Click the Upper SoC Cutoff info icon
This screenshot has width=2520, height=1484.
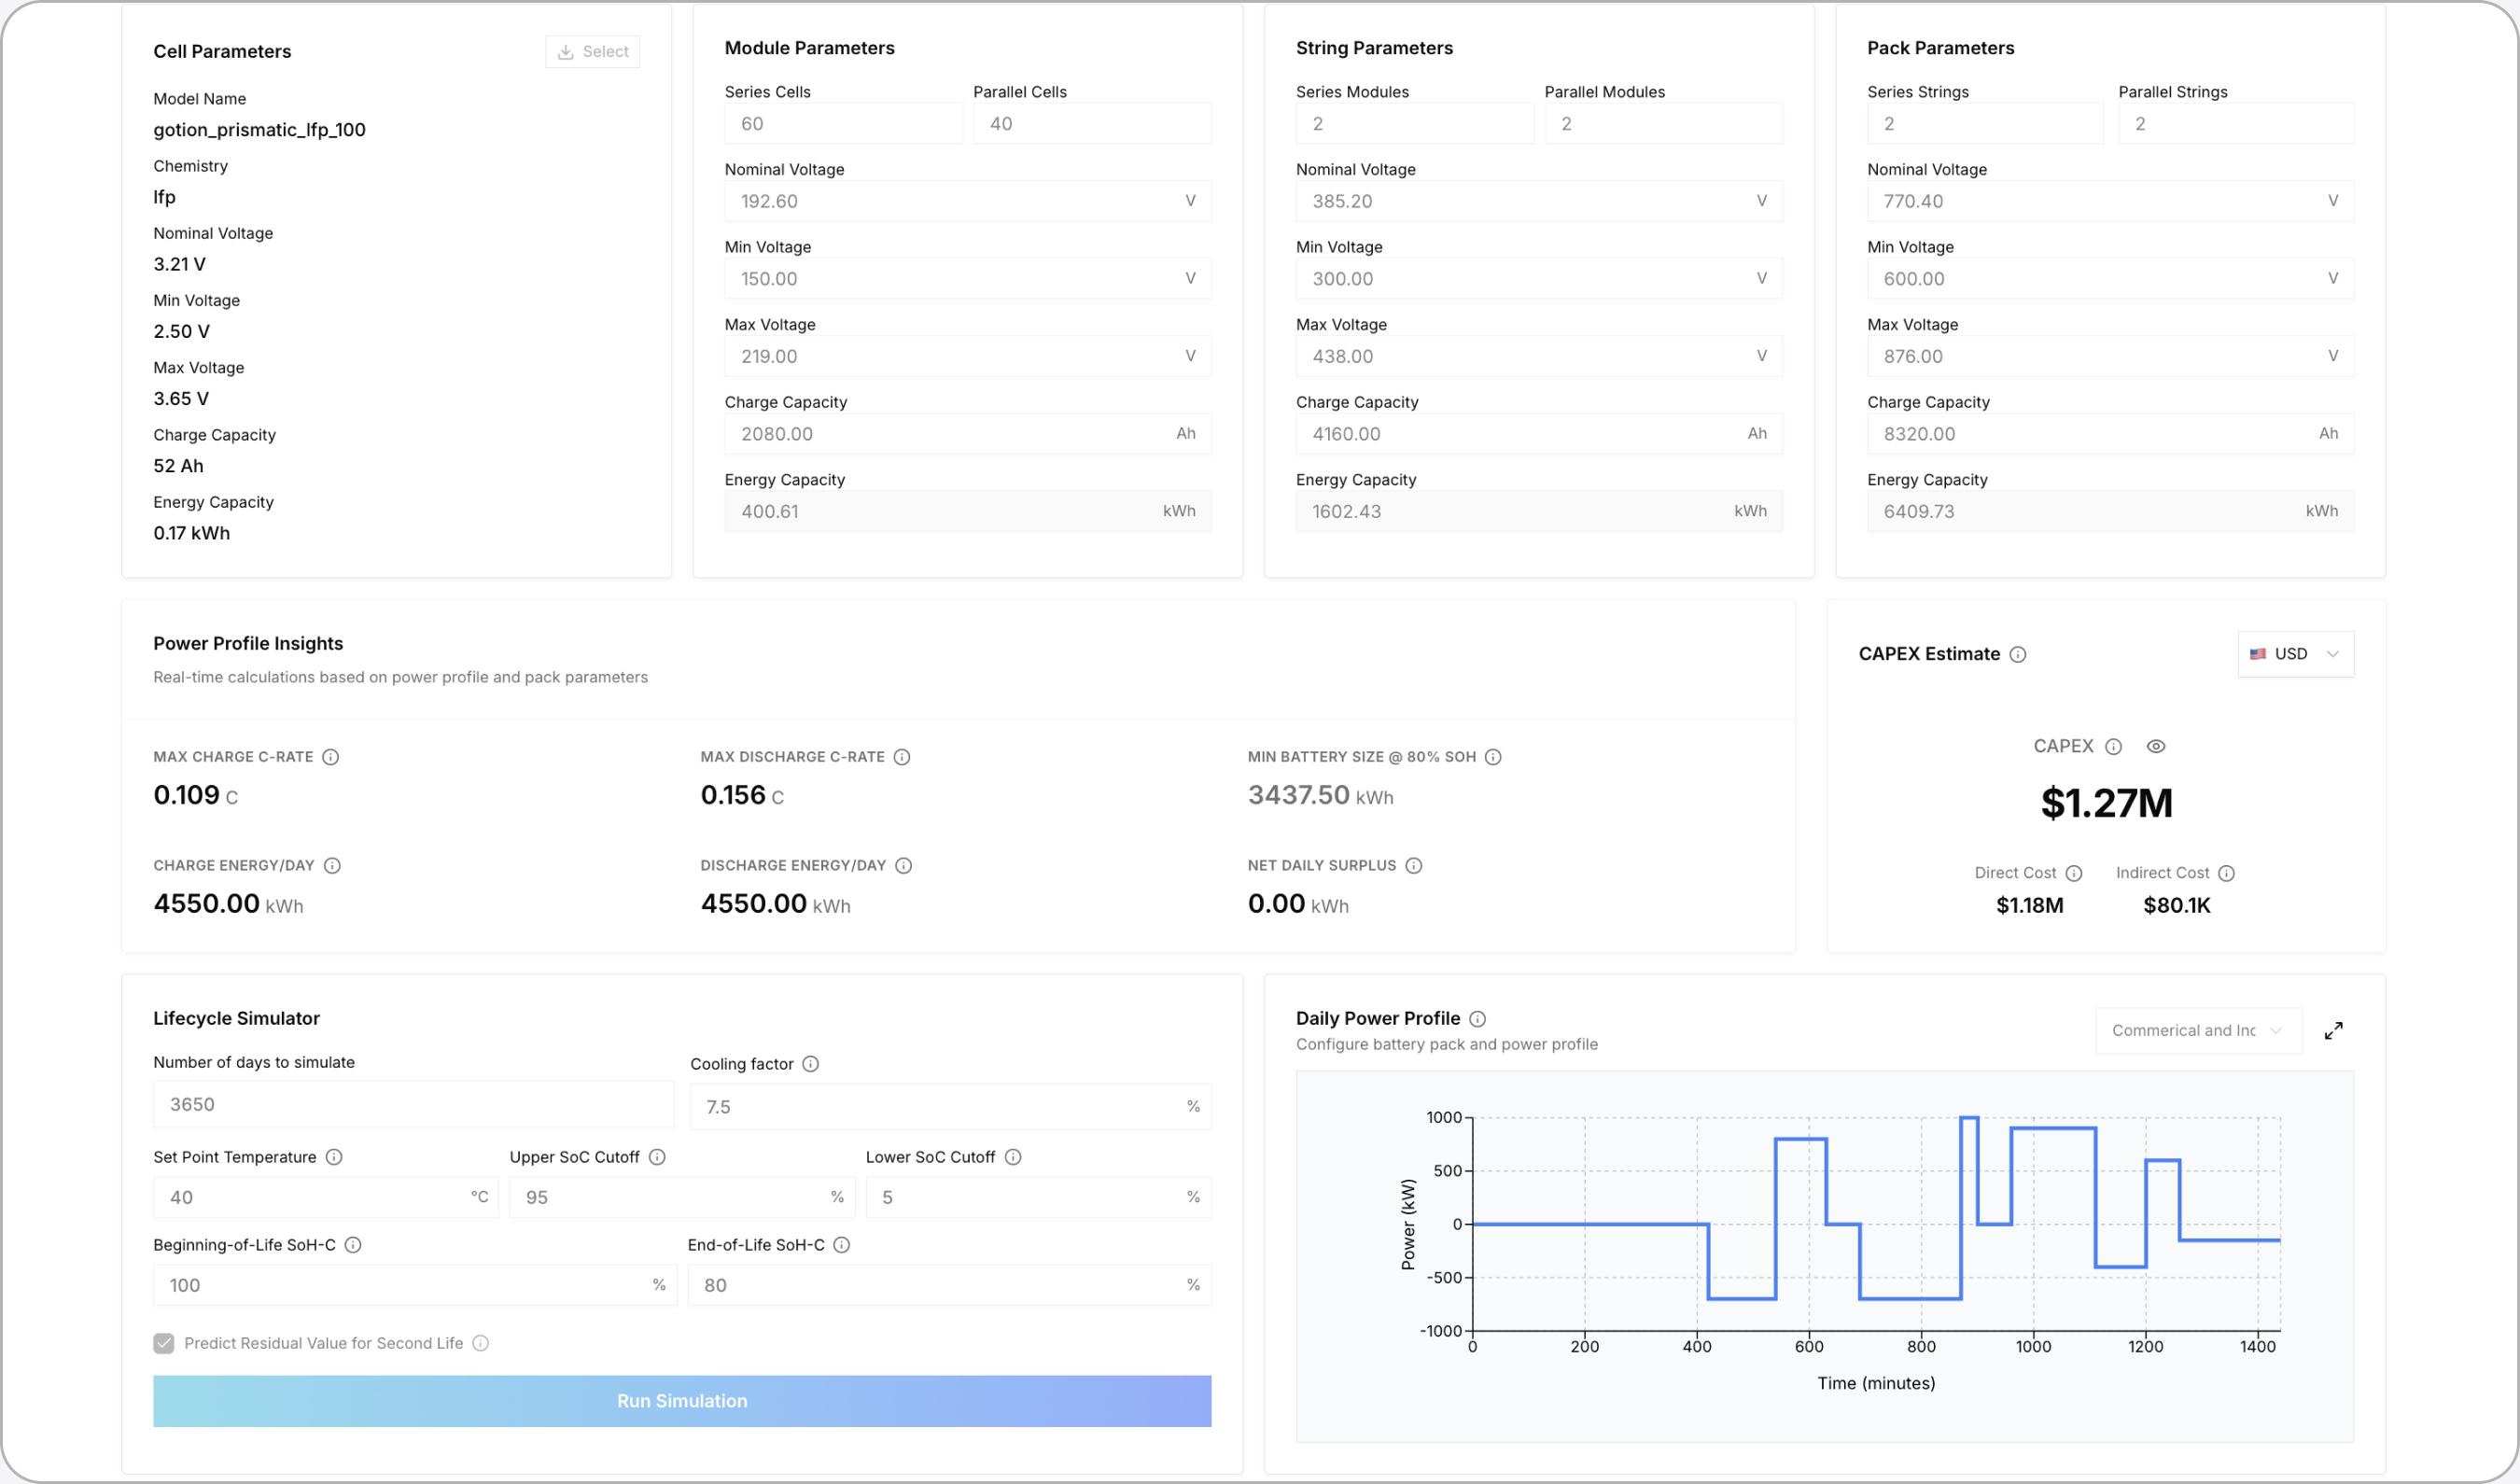[x=657, y=1157]
